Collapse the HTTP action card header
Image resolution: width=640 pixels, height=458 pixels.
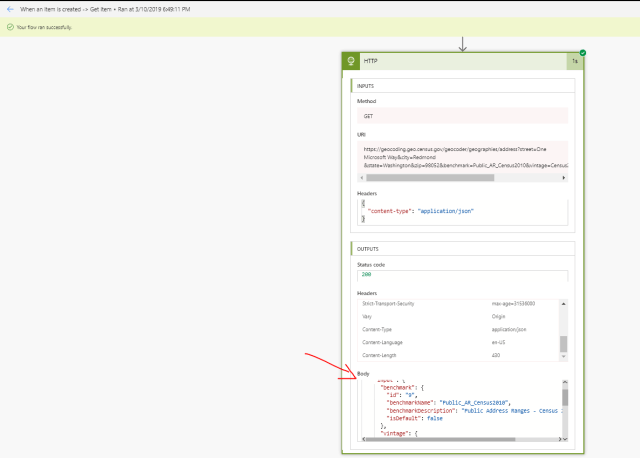coord(460,61)
